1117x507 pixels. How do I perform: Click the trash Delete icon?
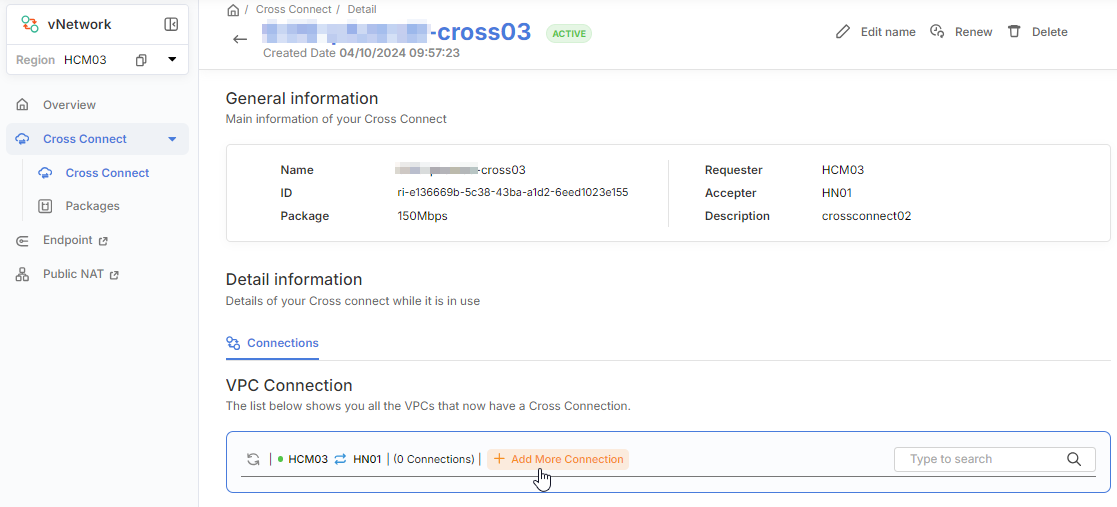(x=1014, y=32)
